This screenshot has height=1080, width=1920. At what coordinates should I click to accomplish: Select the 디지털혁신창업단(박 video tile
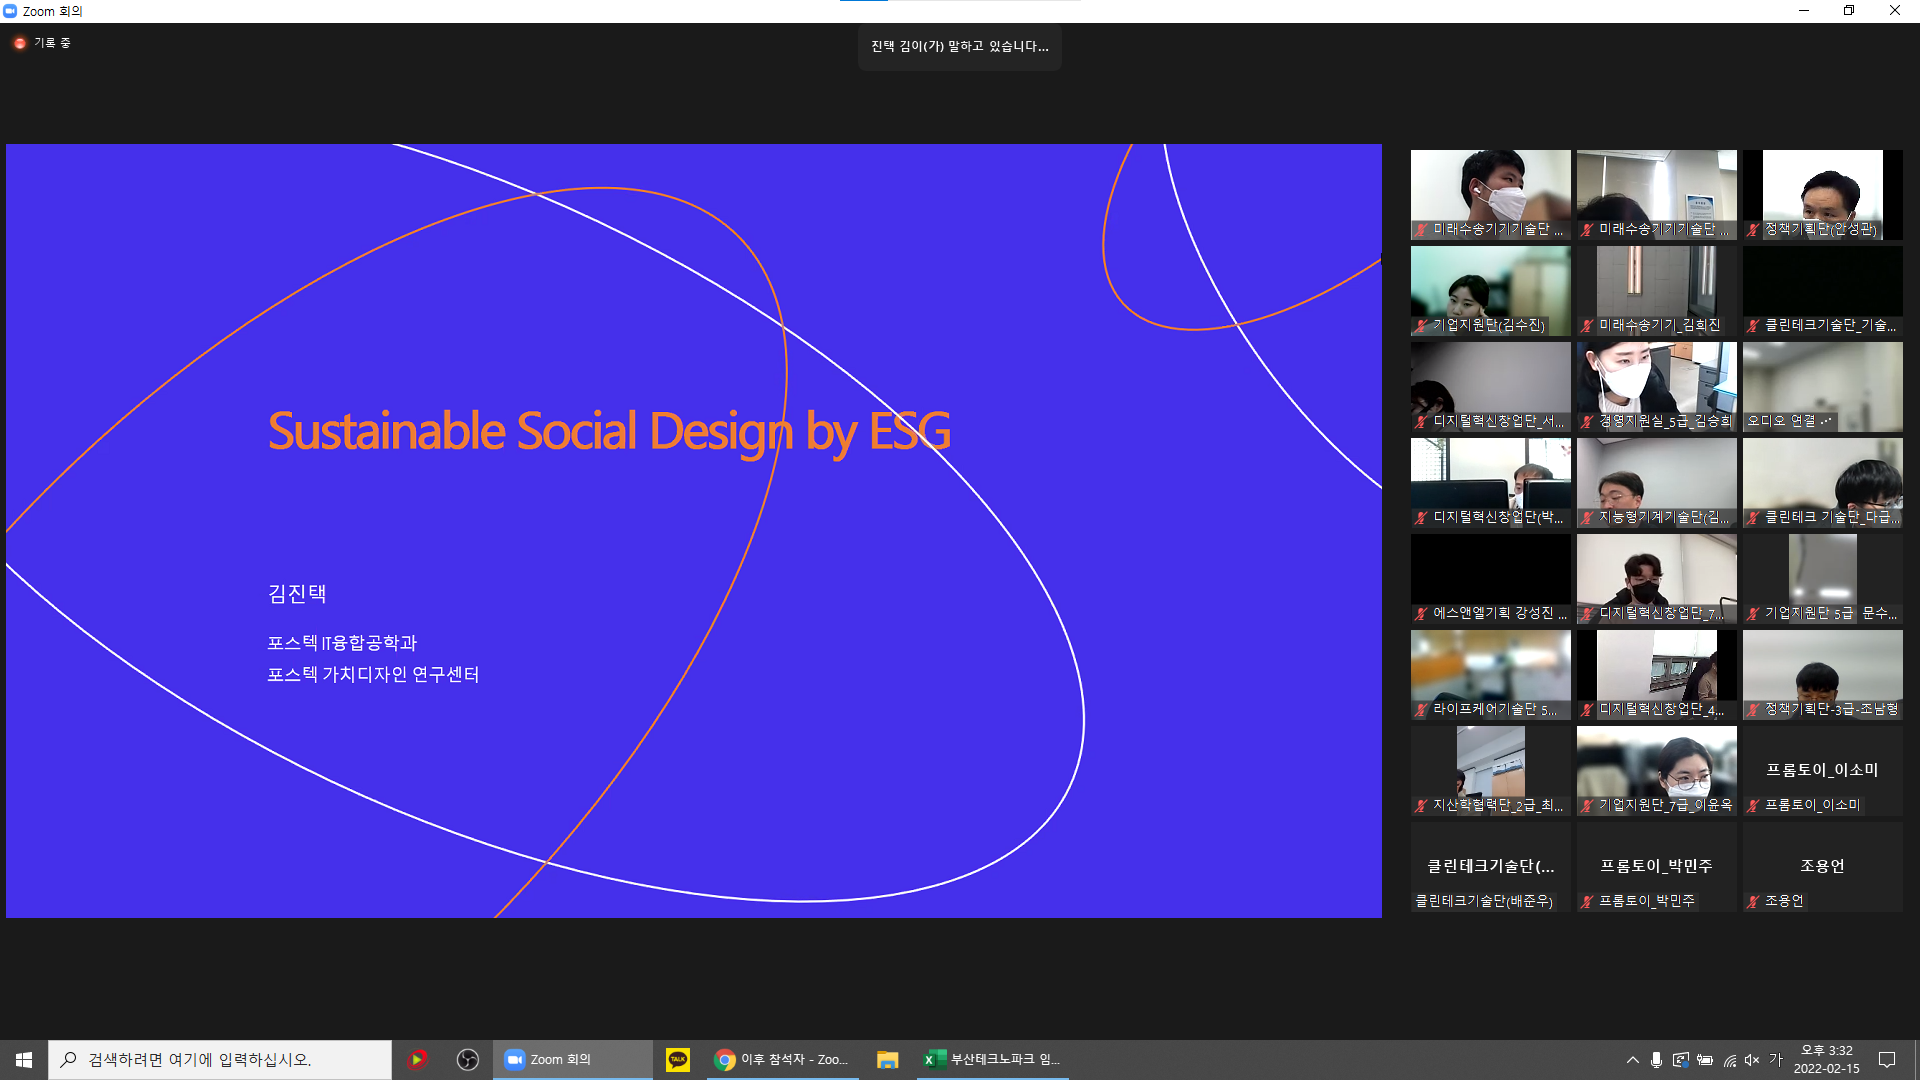click(x=1490, y=483)
